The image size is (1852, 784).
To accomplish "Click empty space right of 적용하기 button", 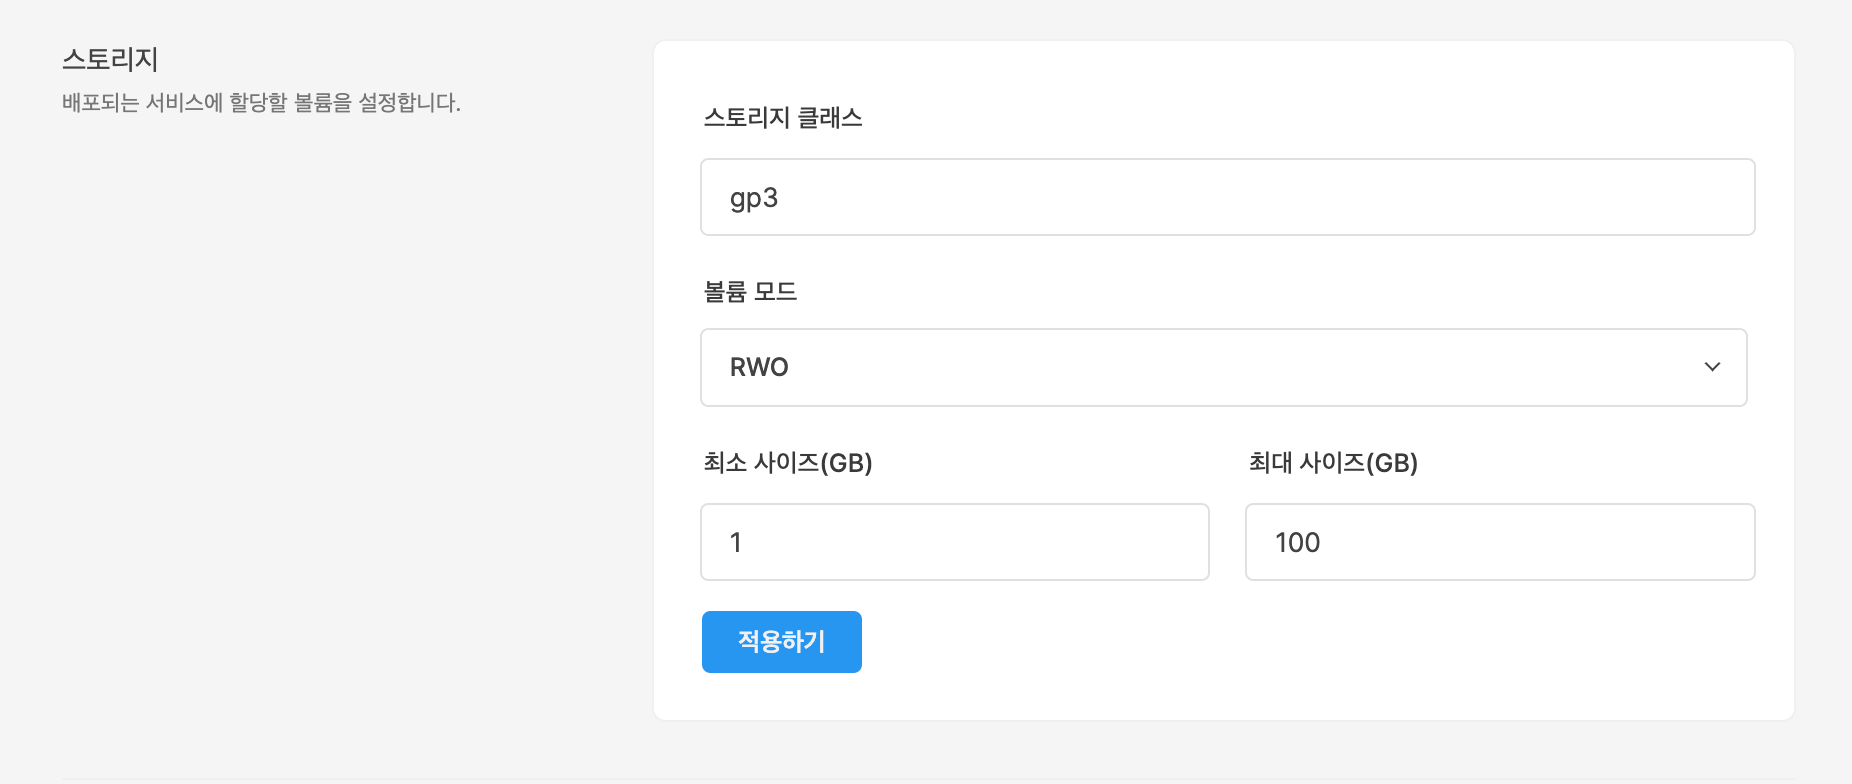I will 1200,642.
